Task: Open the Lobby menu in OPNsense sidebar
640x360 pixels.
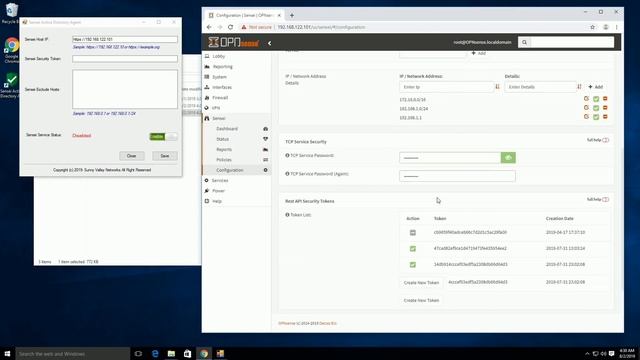Action: tap(218, 56)
